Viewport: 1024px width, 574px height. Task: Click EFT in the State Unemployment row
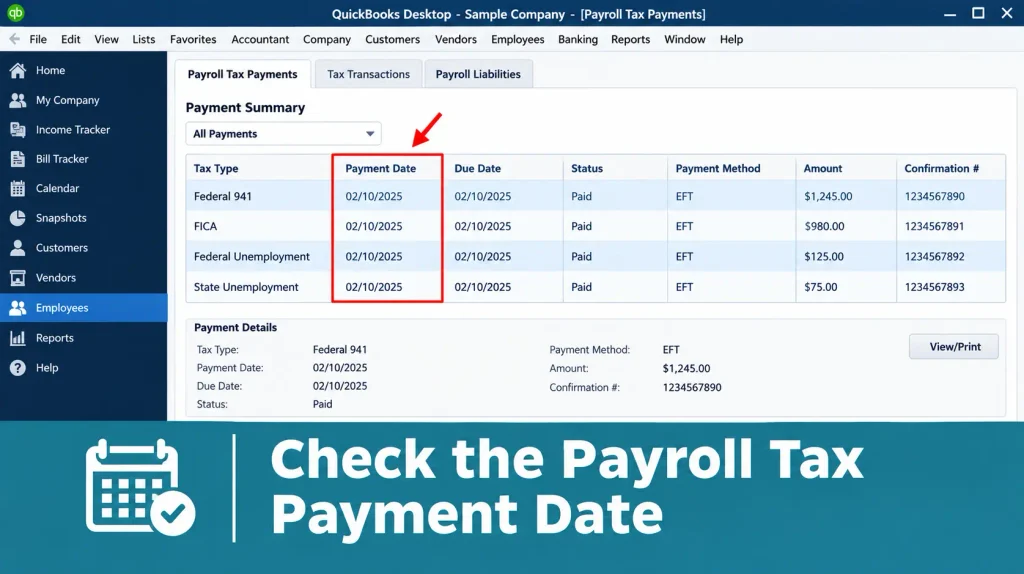coord(684,287)
